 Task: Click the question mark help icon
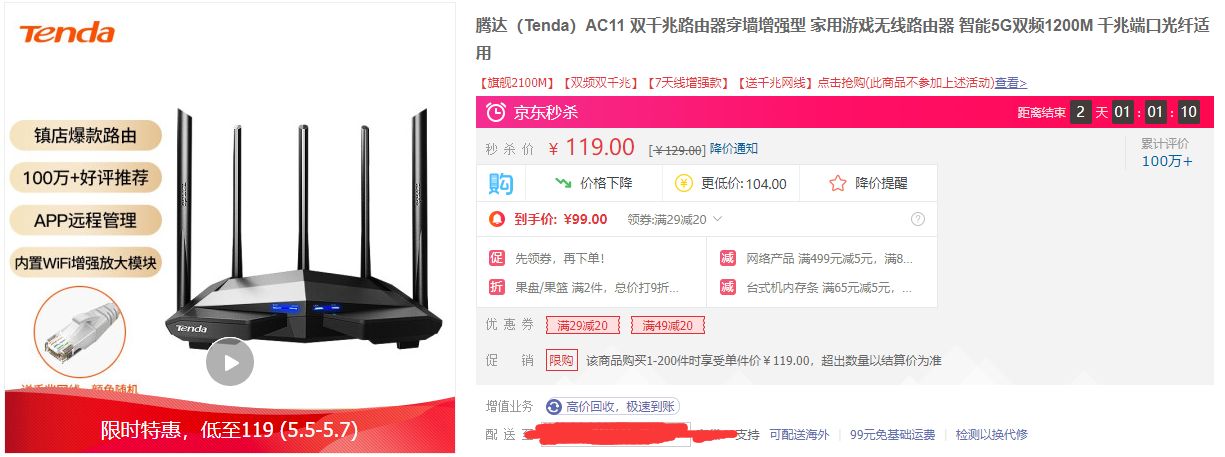pyautogui.click(x=918, y=219)
